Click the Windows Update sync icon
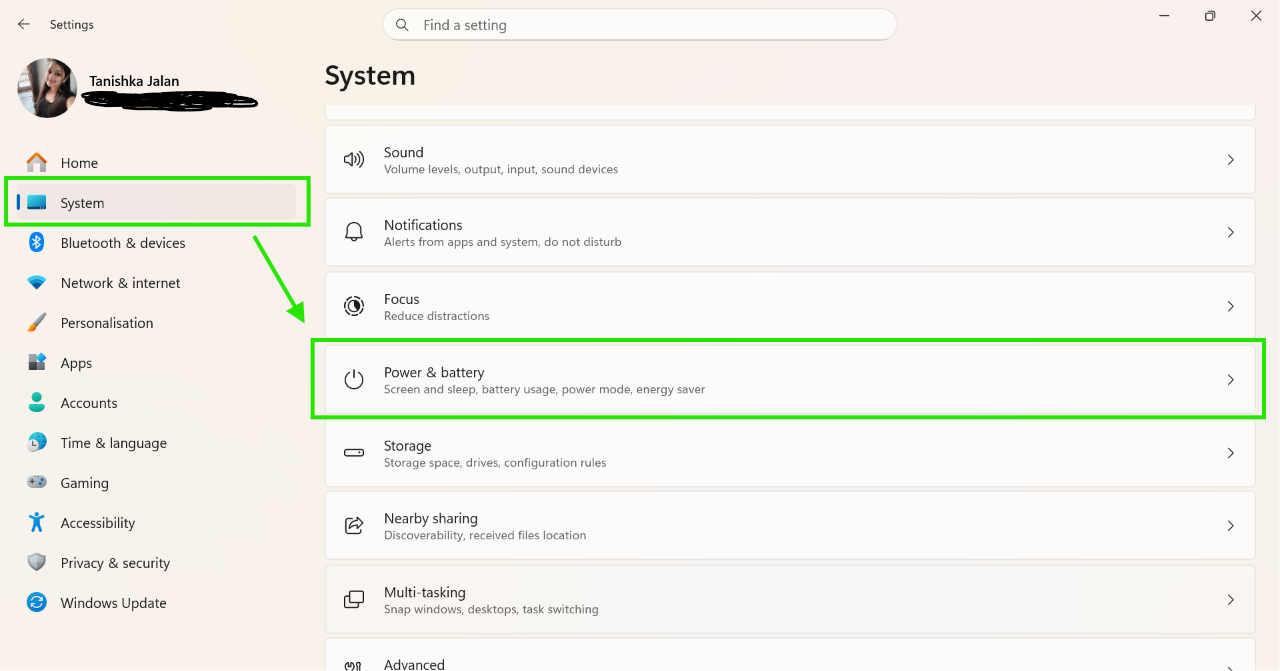The height and width of the screenshot is (671, 1280). [x=37, y=602]
